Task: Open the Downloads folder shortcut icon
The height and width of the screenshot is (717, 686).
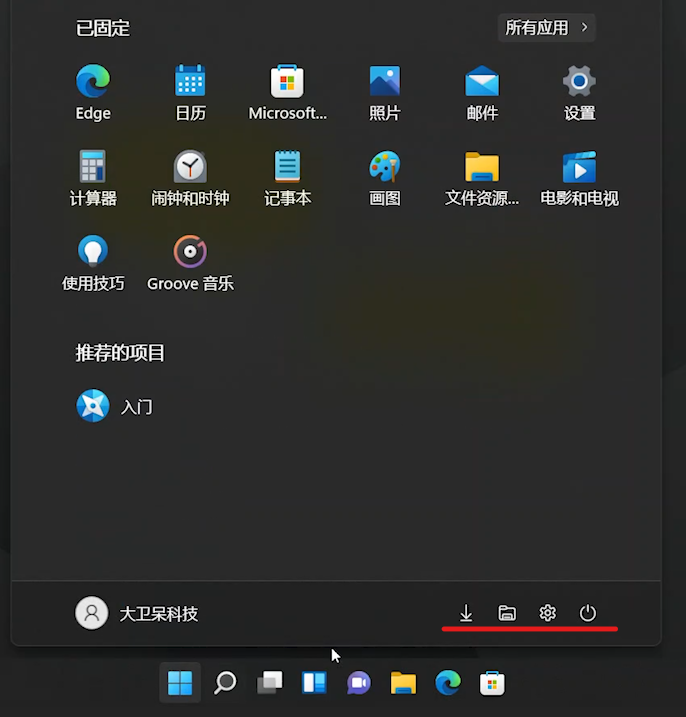Action: click(466, 613)
